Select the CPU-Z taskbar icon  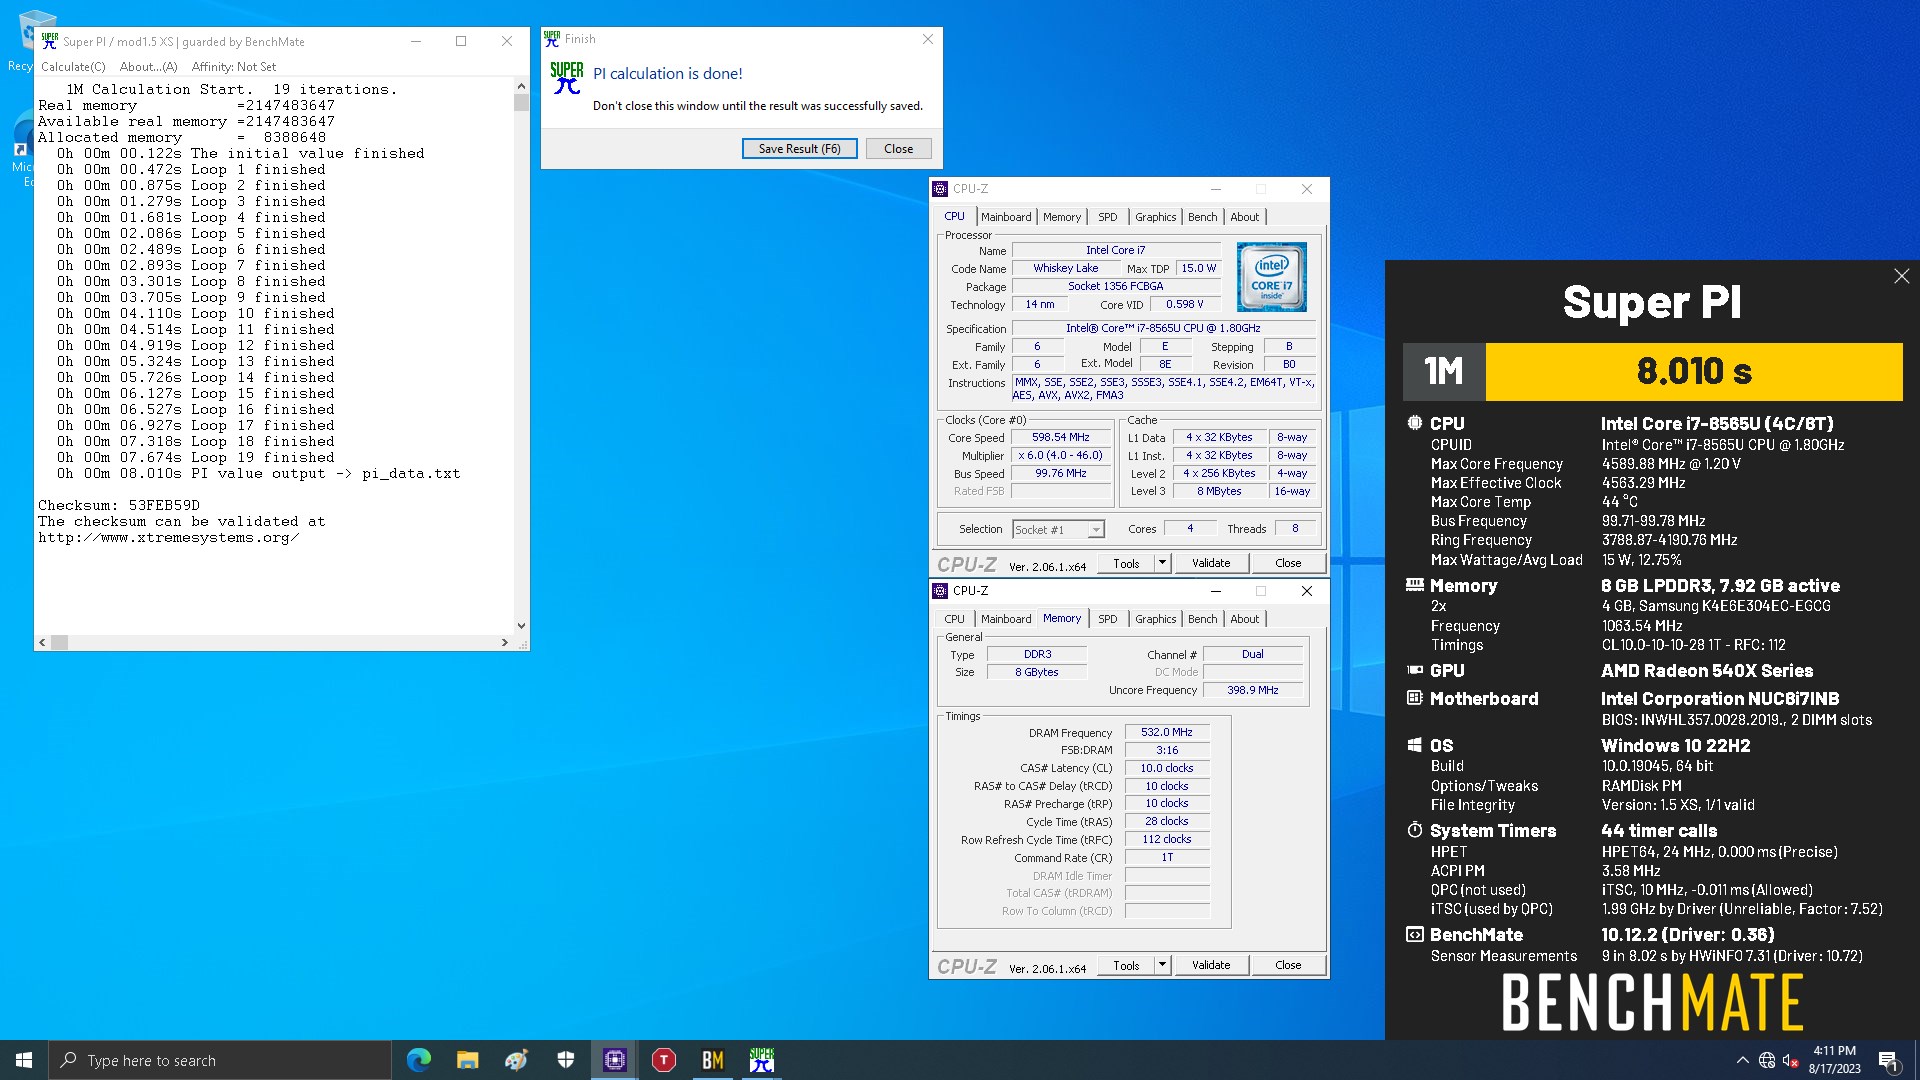615,1060
